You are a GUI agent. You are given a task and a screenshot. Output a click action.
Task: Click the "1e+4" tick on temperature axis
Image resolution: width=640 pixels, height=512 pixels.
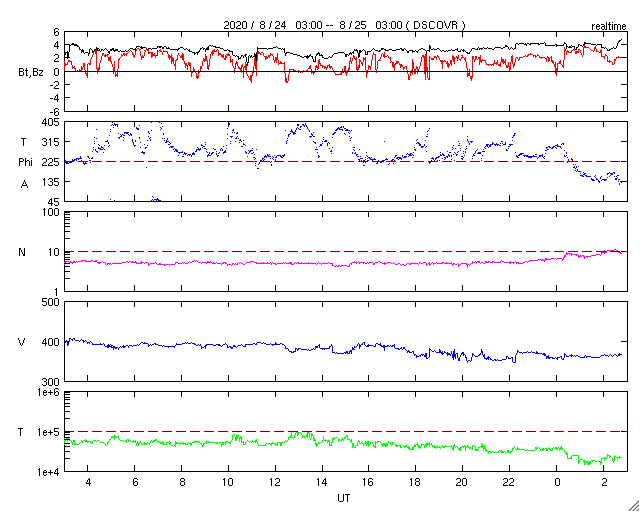point(45,472)
